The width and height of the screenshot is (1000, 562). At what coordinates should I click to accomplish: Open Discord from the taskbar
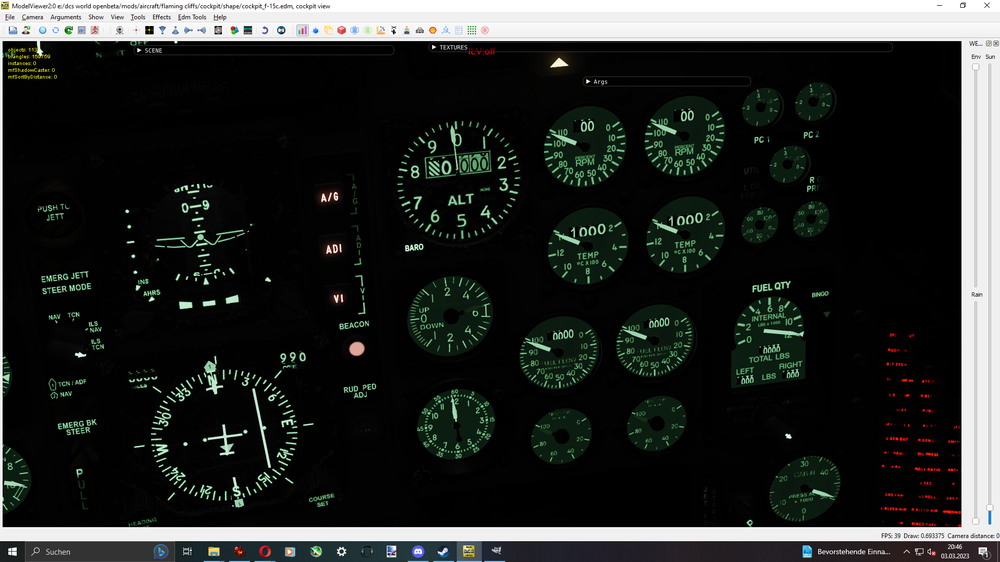418,551
